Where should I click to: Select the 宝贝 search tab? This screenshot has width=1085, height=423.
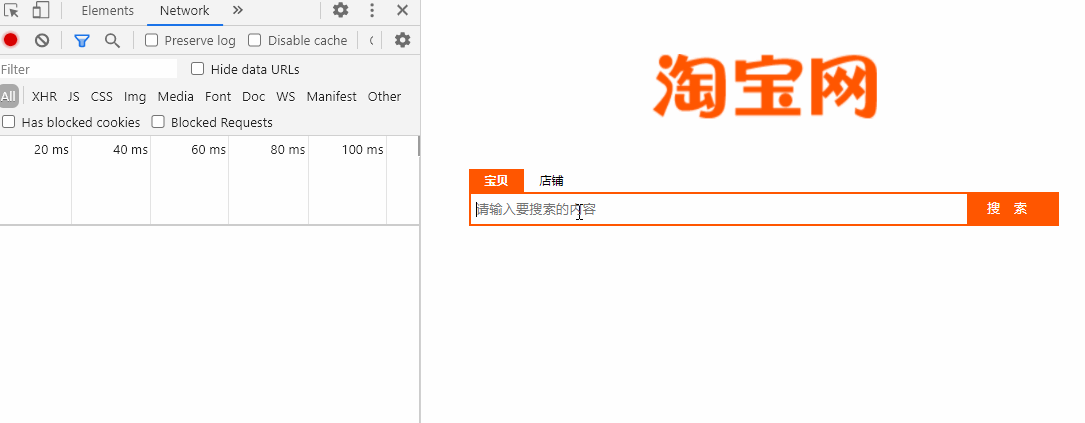(x=496, y=181)
